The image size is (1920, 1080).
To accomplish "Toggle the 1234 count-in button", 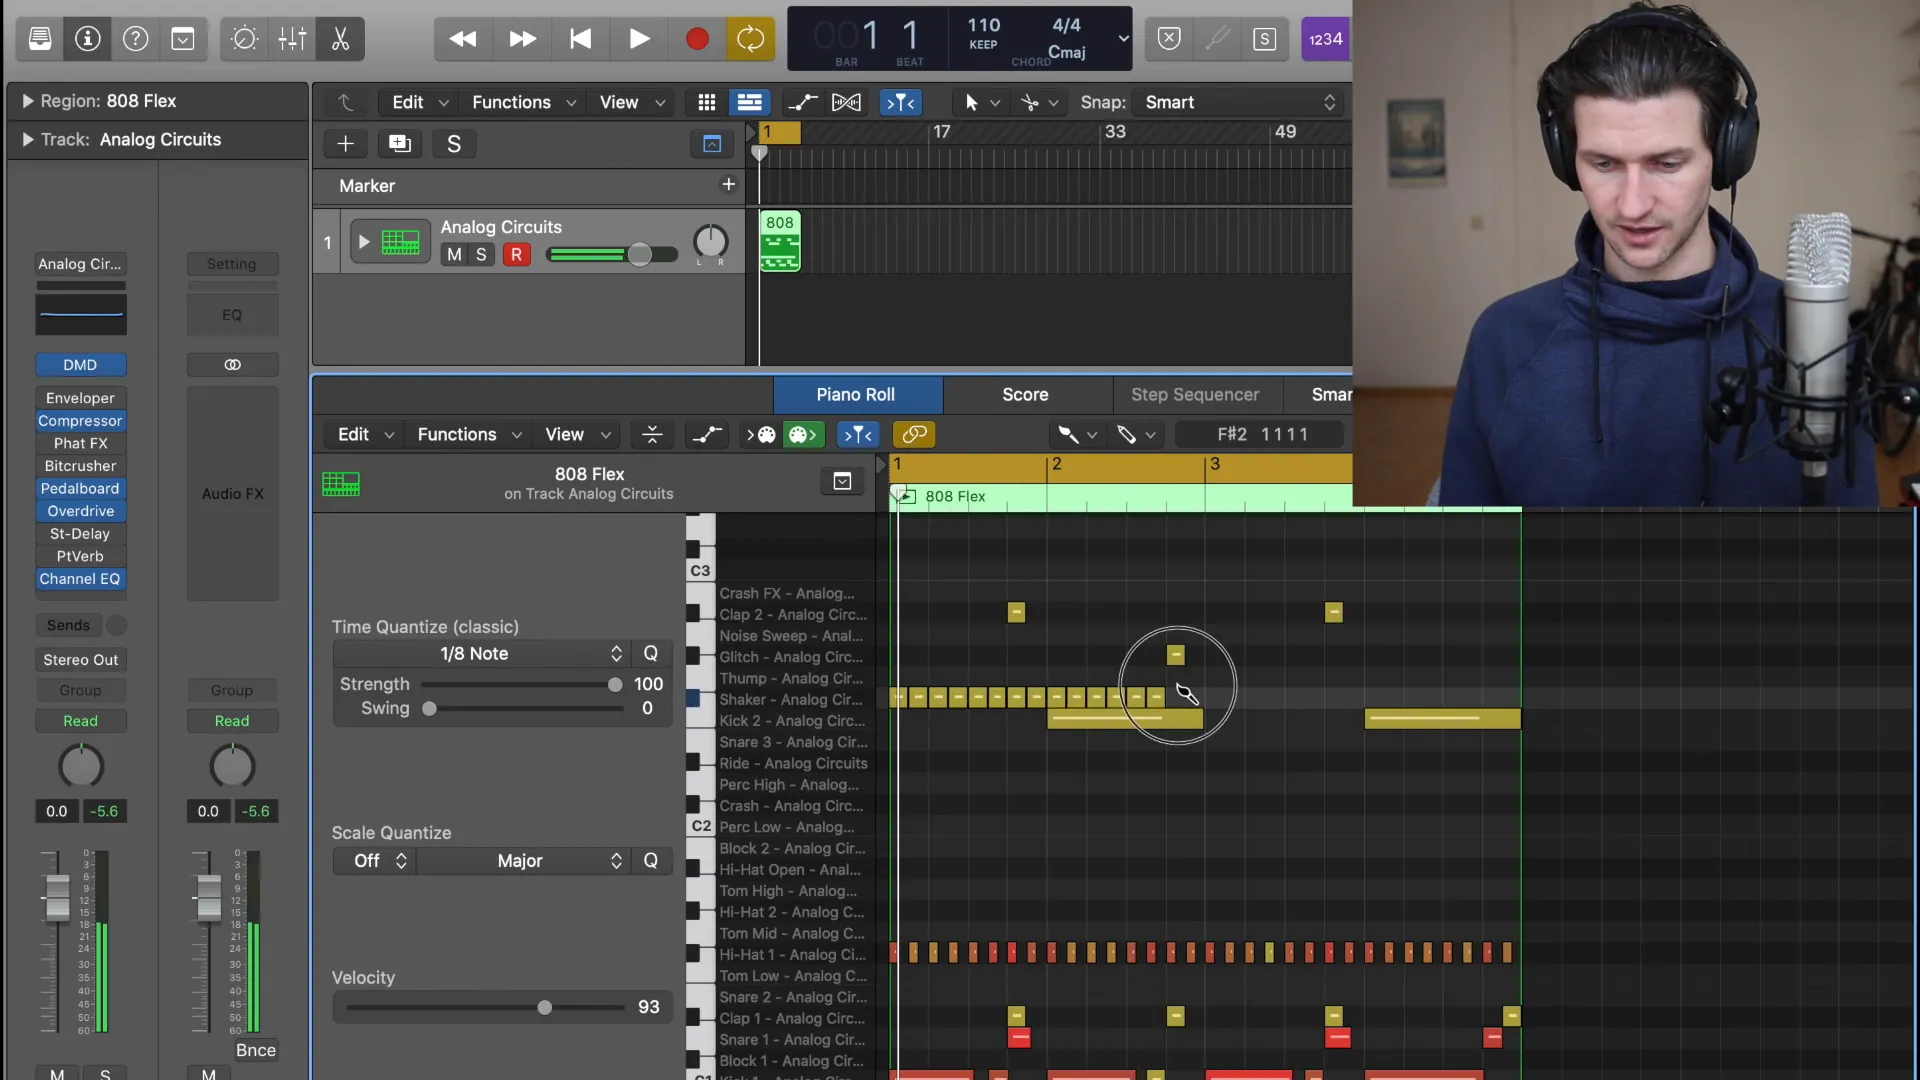I will pos(1326,39).
